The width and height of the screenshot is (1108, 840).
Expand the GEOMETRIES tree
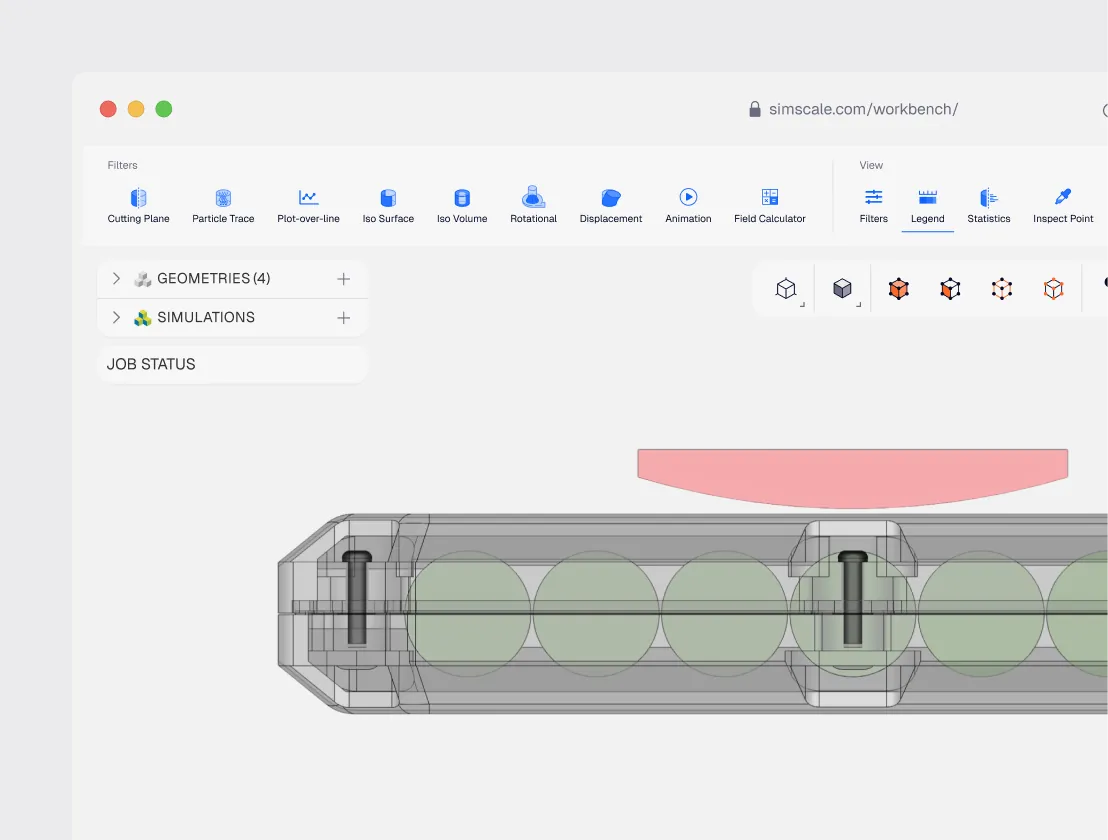click(x=117, y=278)
